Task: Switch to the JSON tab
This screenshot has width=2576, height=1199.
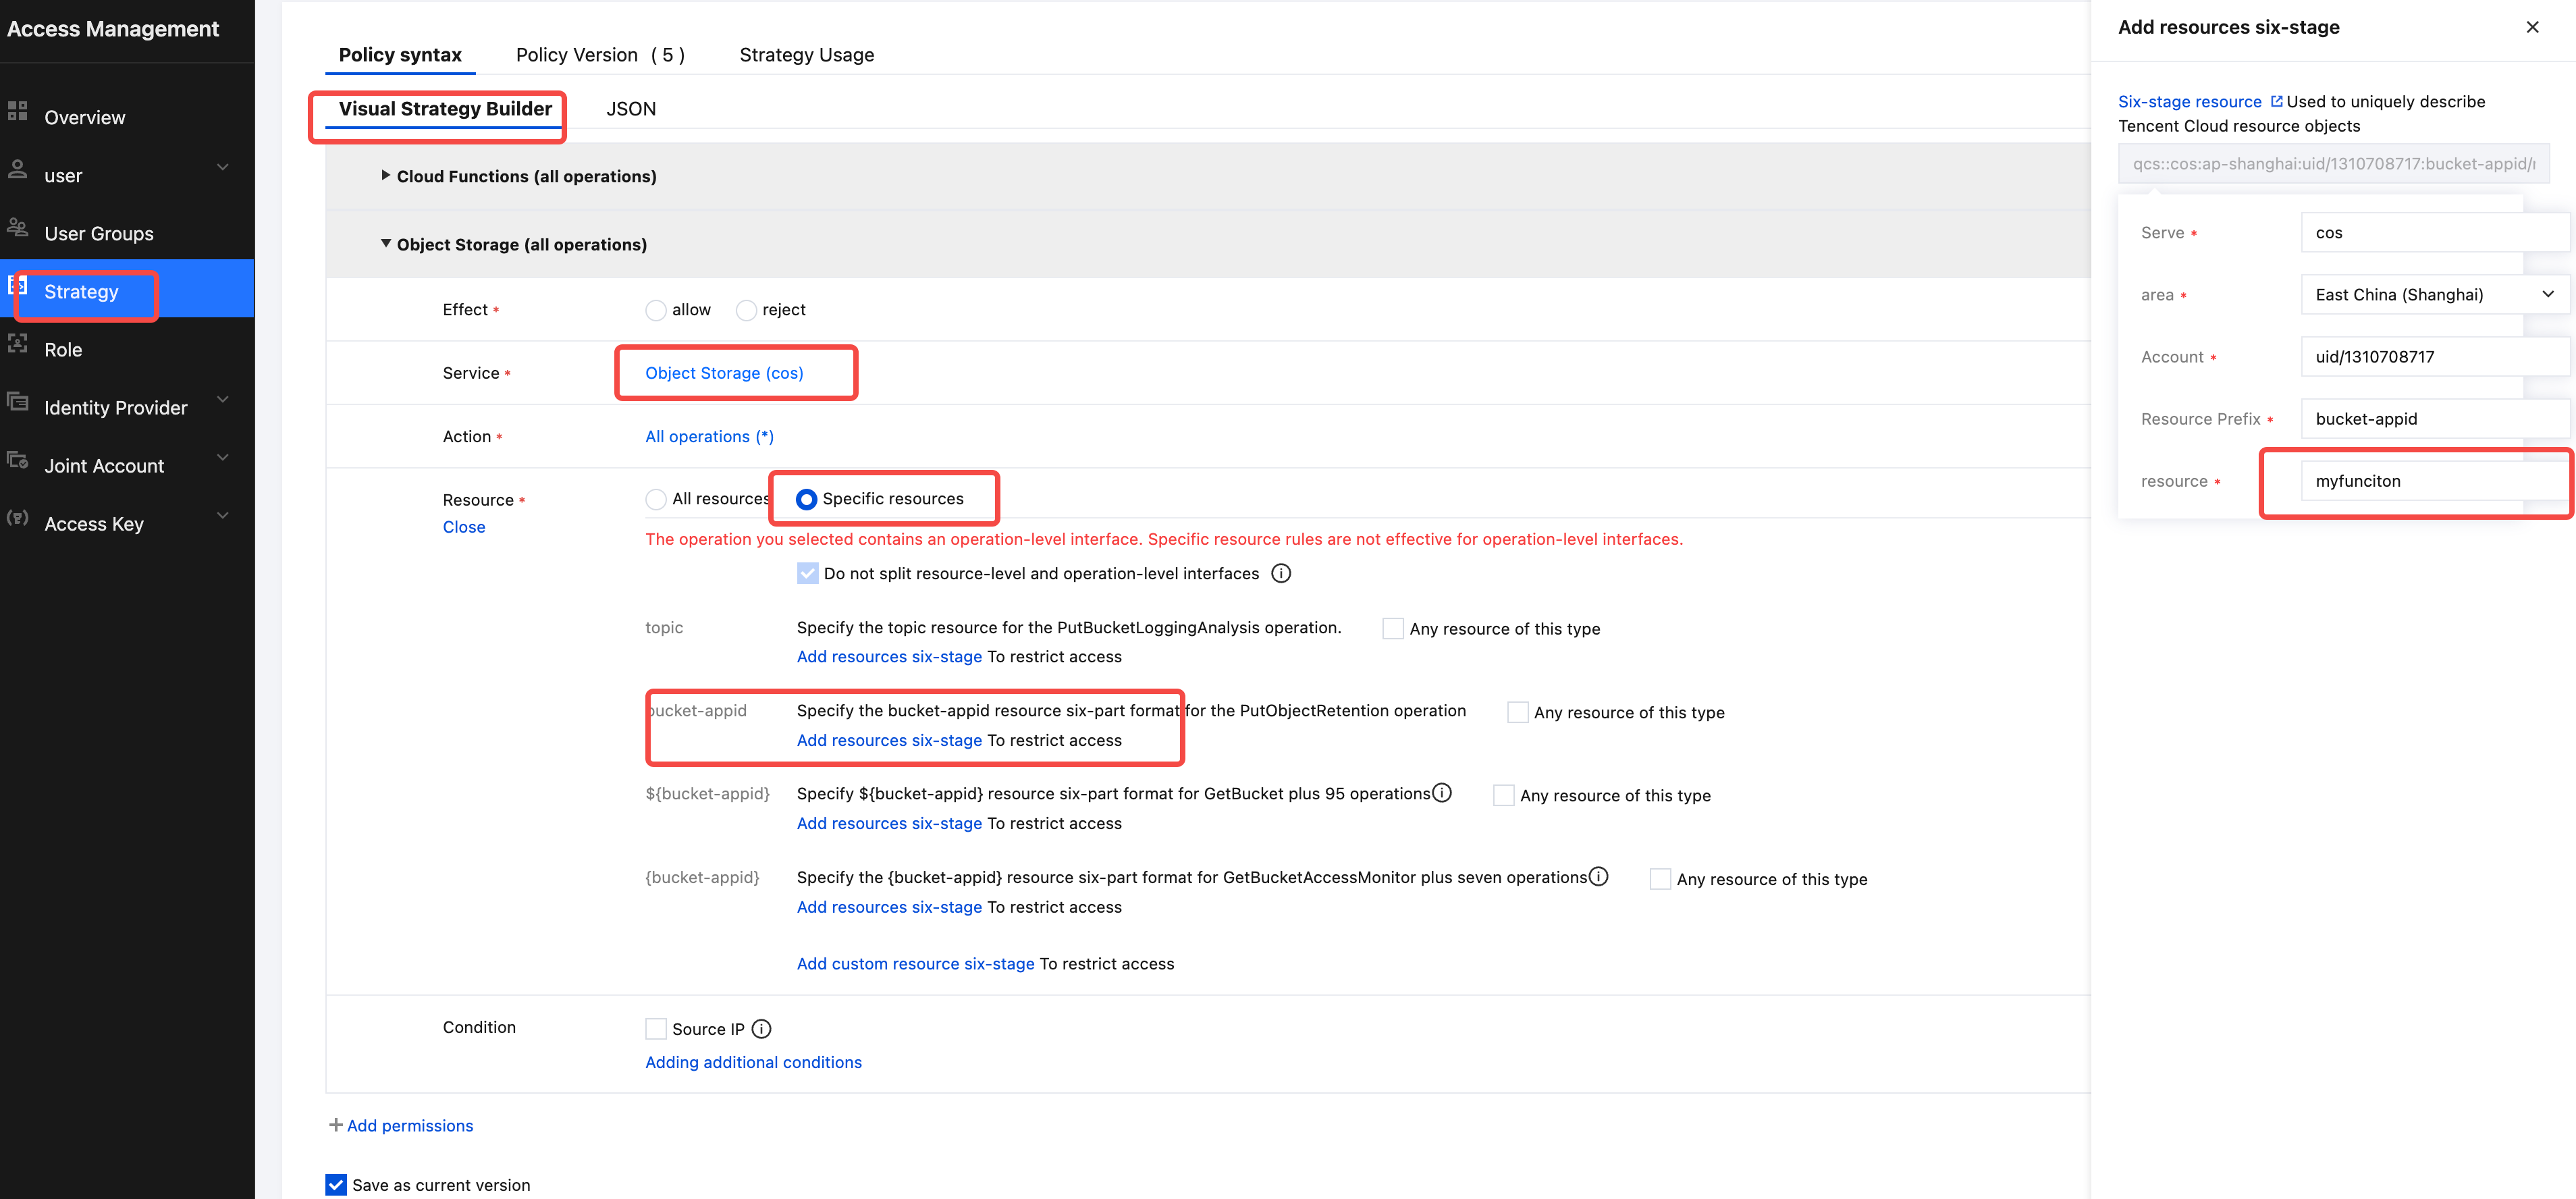Action: point(631,109)
